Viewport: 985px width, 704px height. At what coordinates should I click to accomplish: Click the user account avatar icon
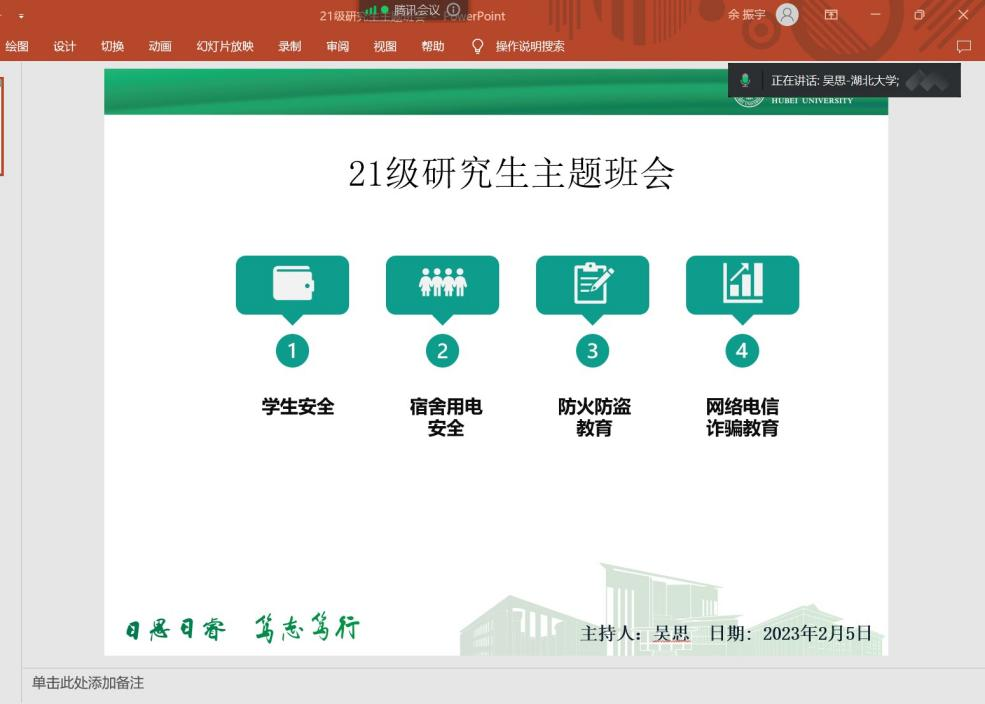point(788,15)
